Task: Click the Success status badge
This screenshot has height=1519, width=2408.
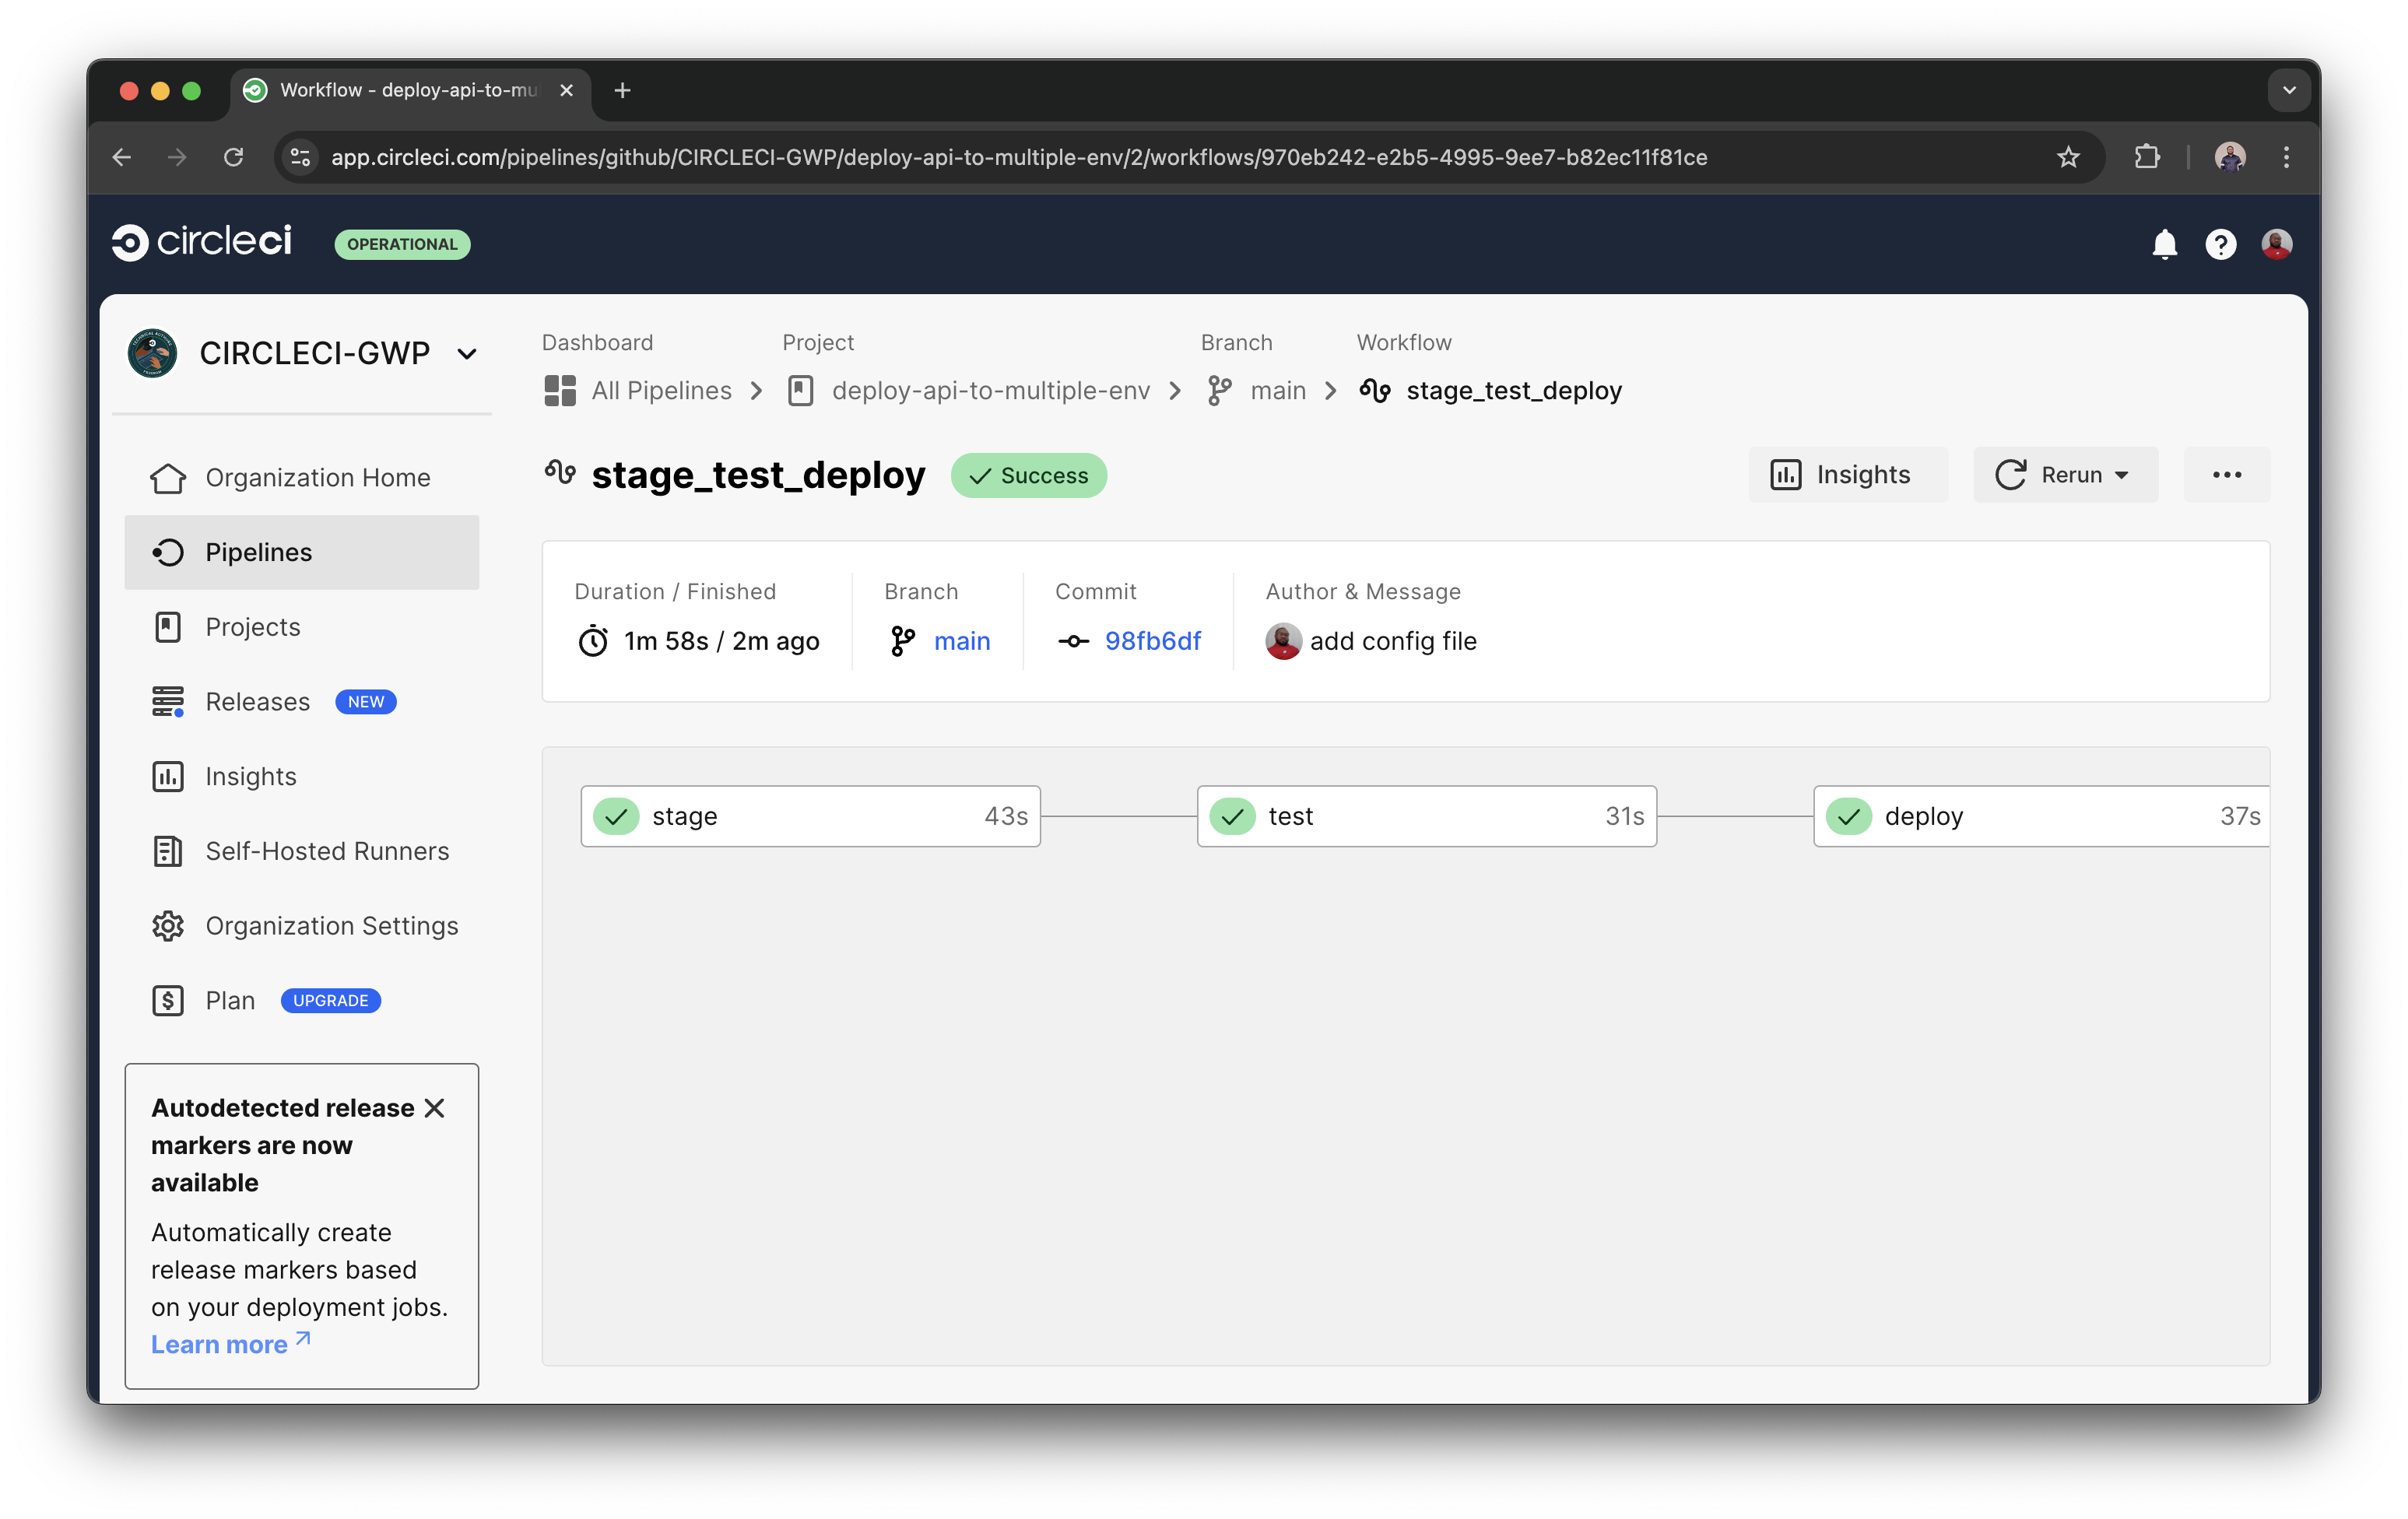Action: [x=1028, y=475]
